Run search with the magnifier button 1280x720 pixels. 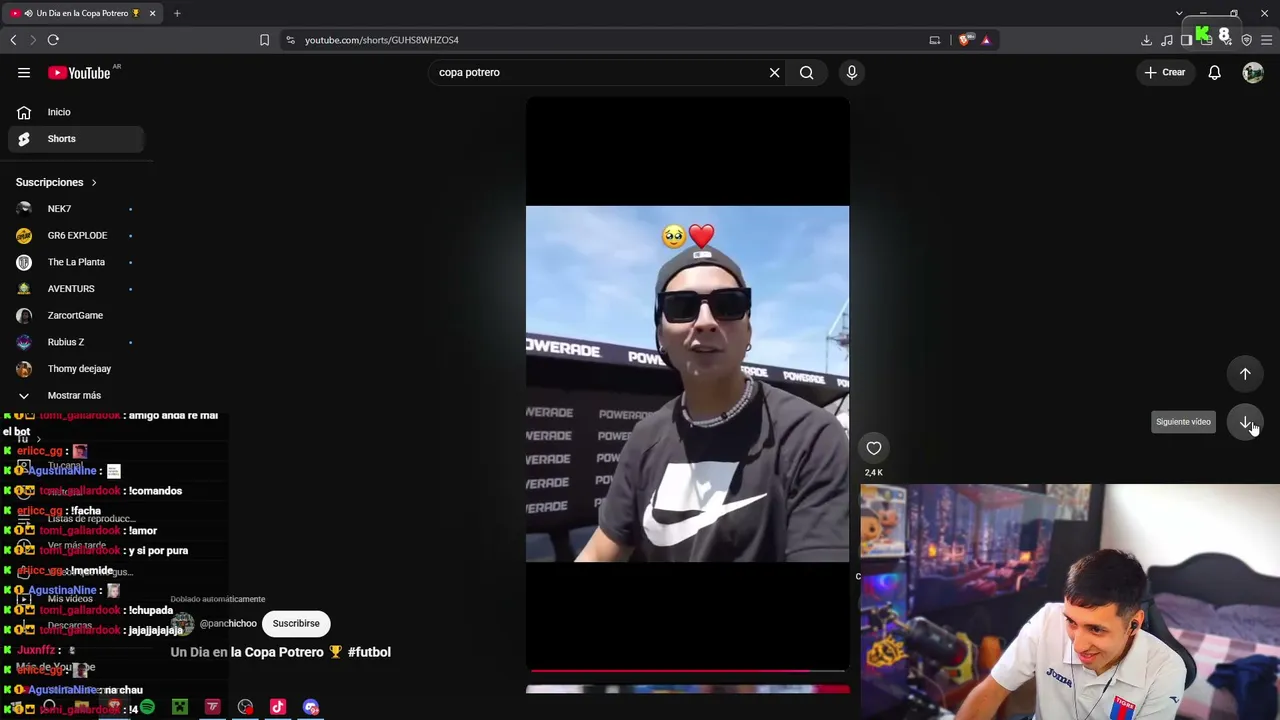coord(806,72)
